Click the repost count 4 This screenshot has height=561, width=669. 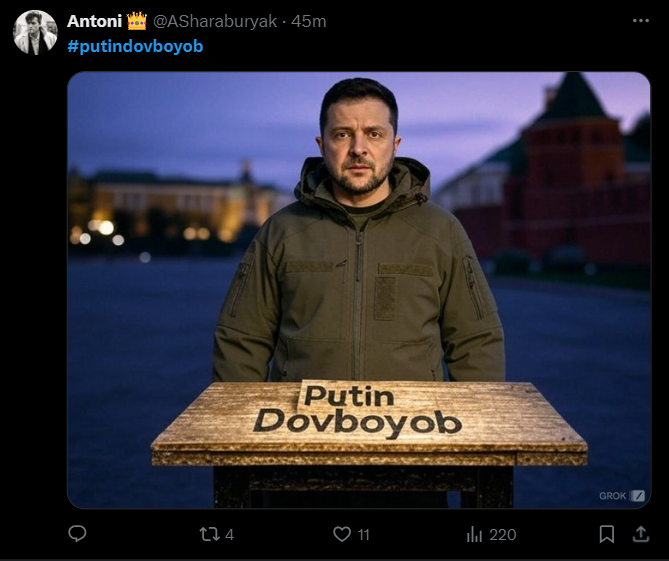pyautogui.click(x=230, y=535)
